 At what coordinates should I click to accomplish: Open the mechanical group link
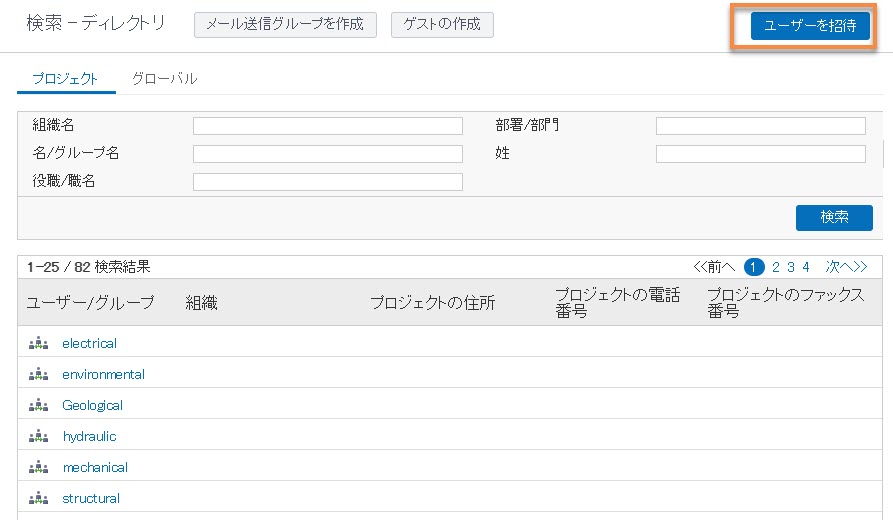tap(95, 467)
